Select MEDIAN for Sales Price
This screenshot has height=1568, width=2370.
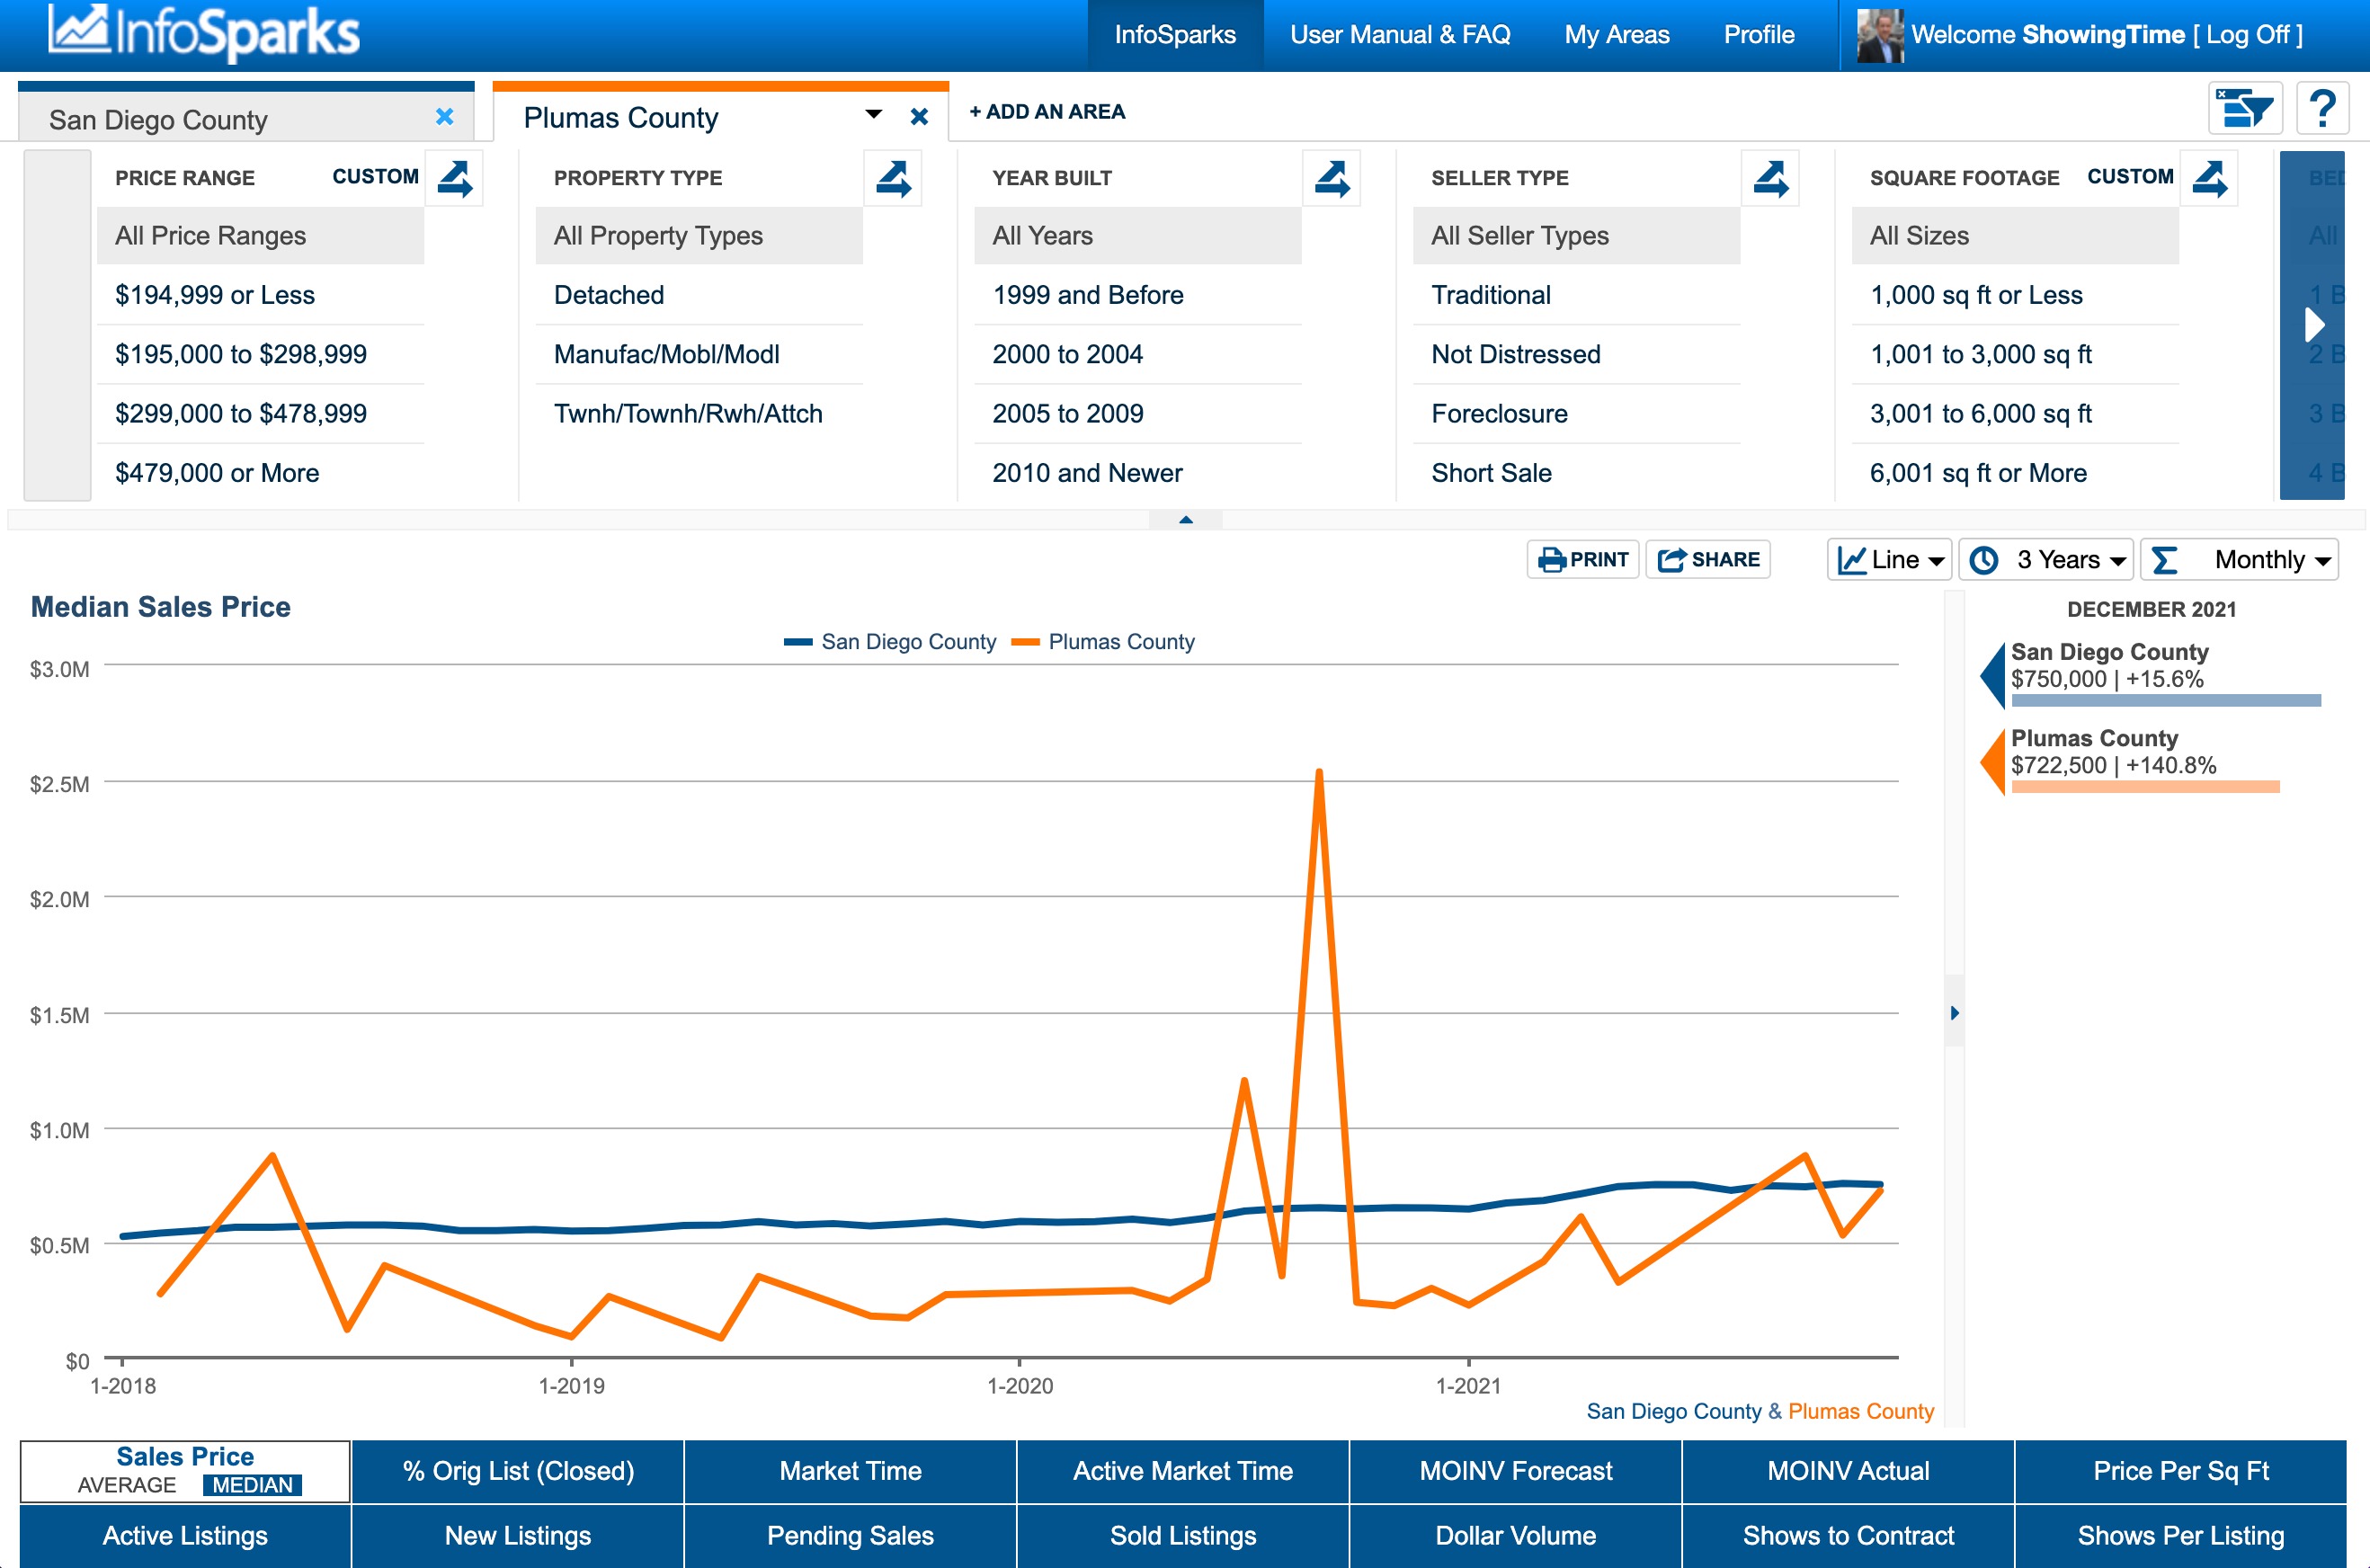(252, 1485)
